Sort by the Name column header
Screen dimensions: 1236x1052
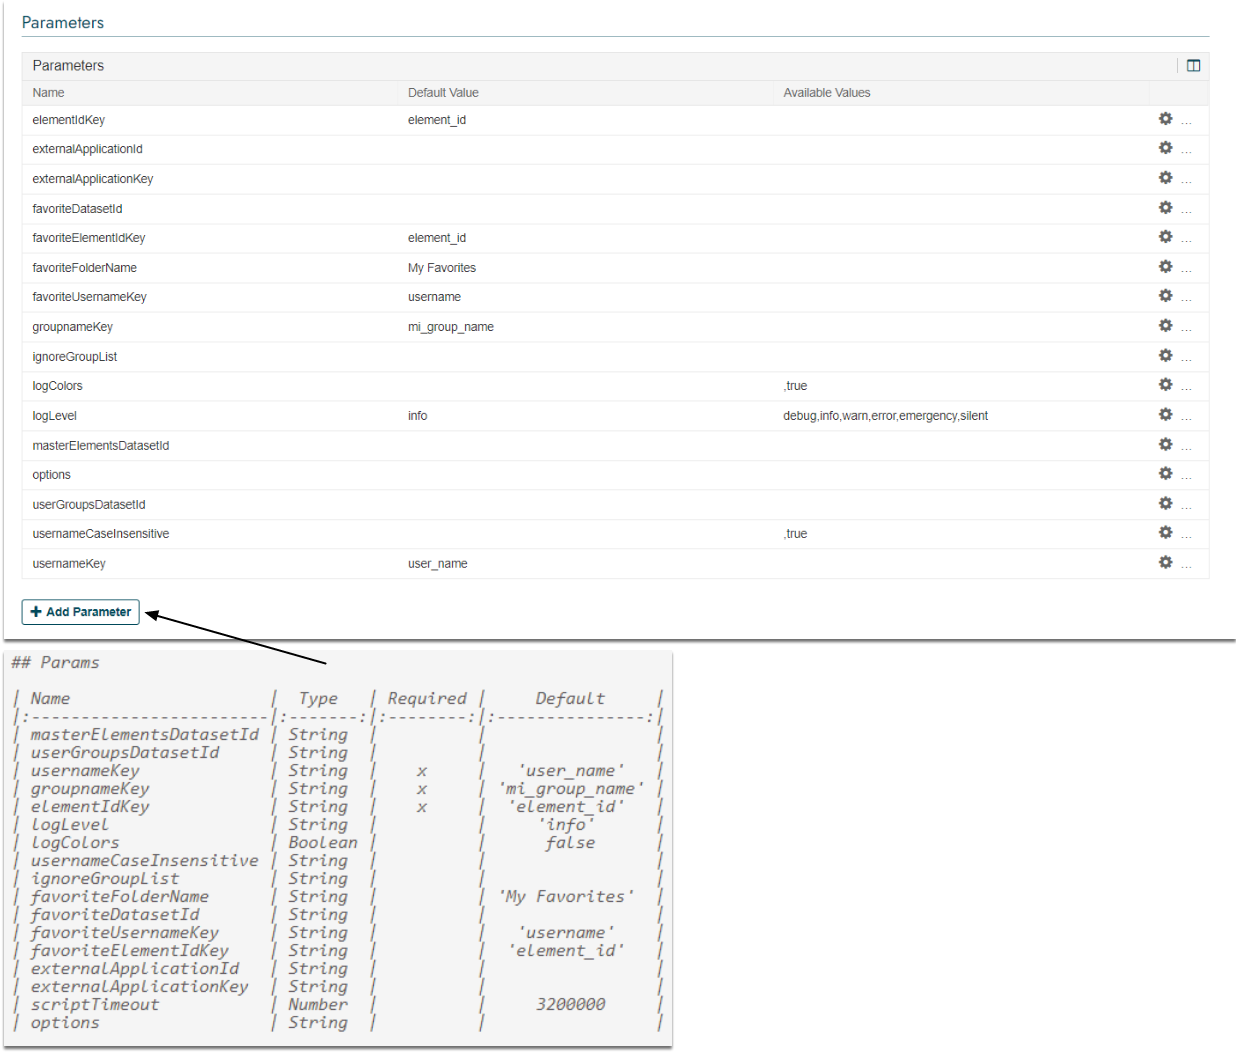pyautogui.click(x=48, y=93)
